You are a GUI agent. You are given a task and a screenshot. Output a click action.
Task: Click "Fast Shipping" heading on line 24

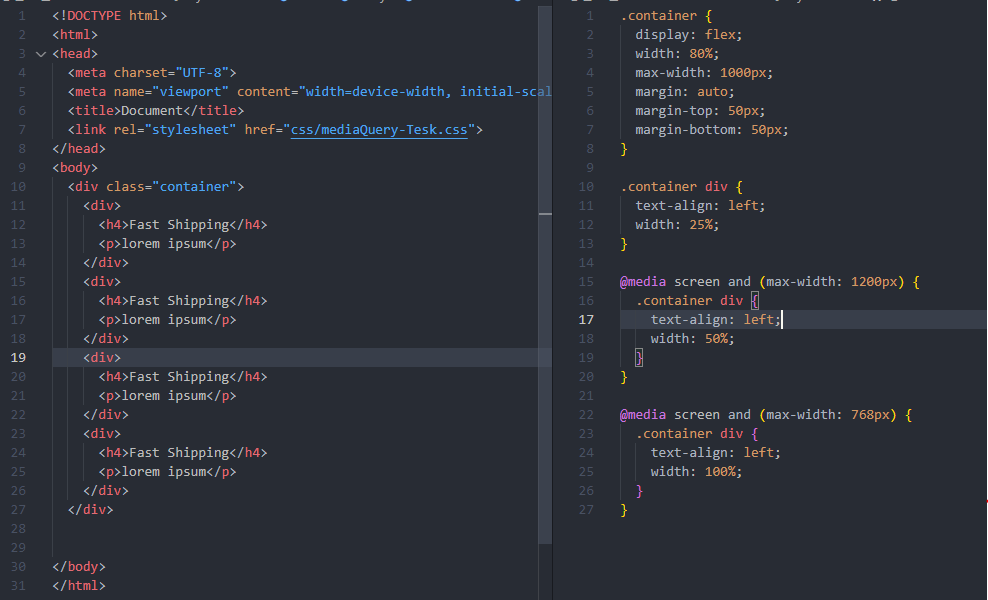pyautogui.click(x=179, y=453)
